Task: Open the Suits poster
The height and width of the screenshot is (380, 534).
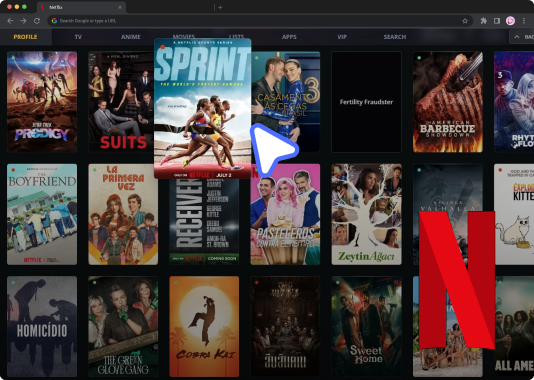Action: [x=121, y=102]
